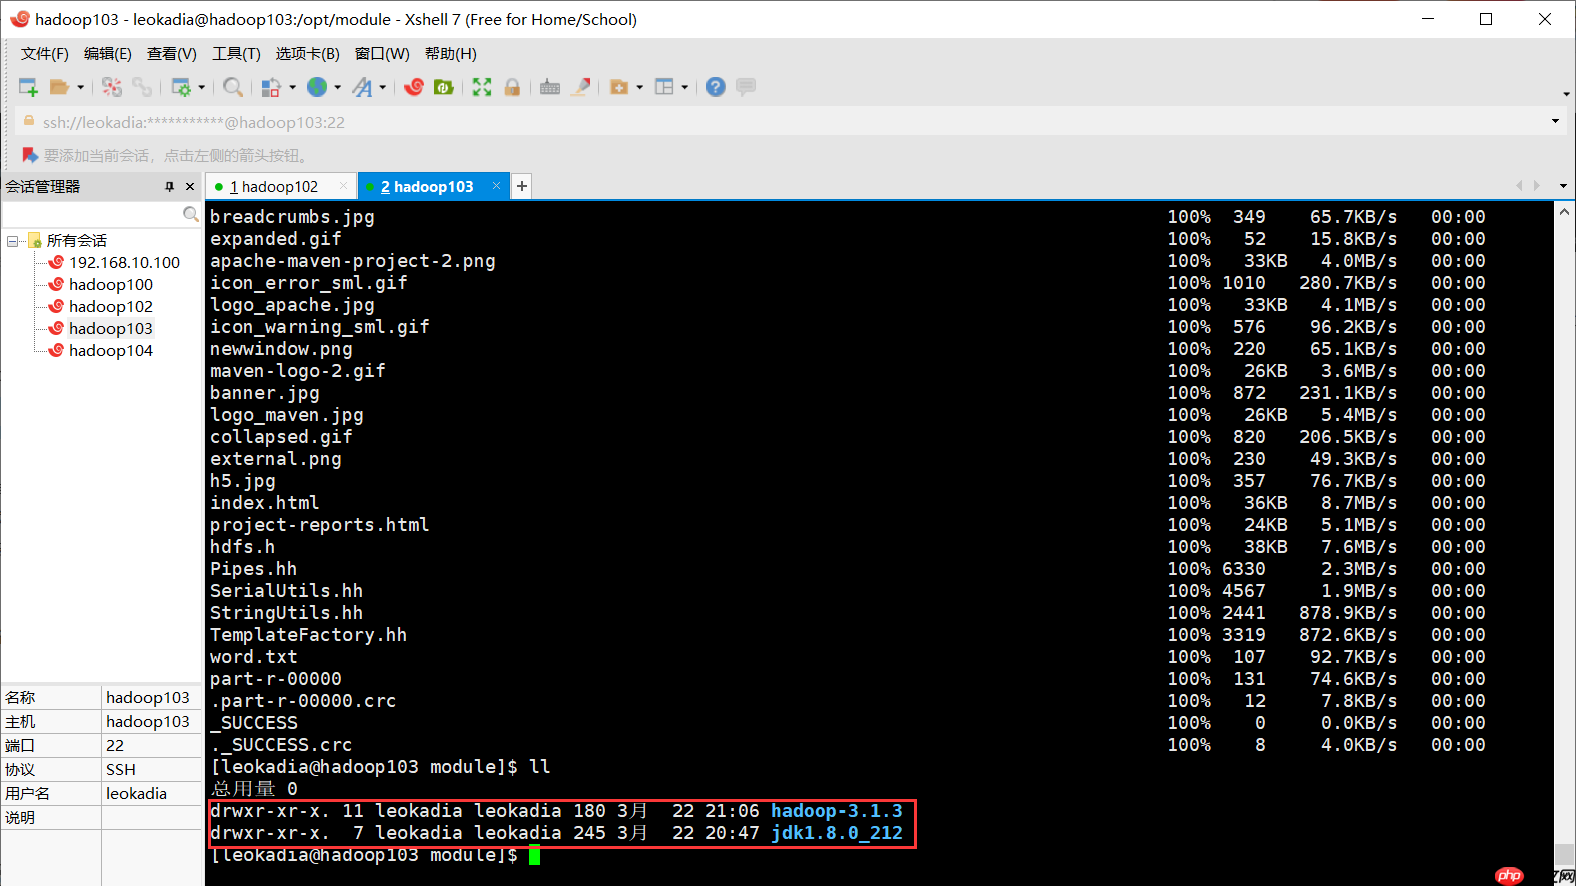Open the tab list dropdown arrow
Viewport: 1576px width, 886px height.
point(1563,186)
